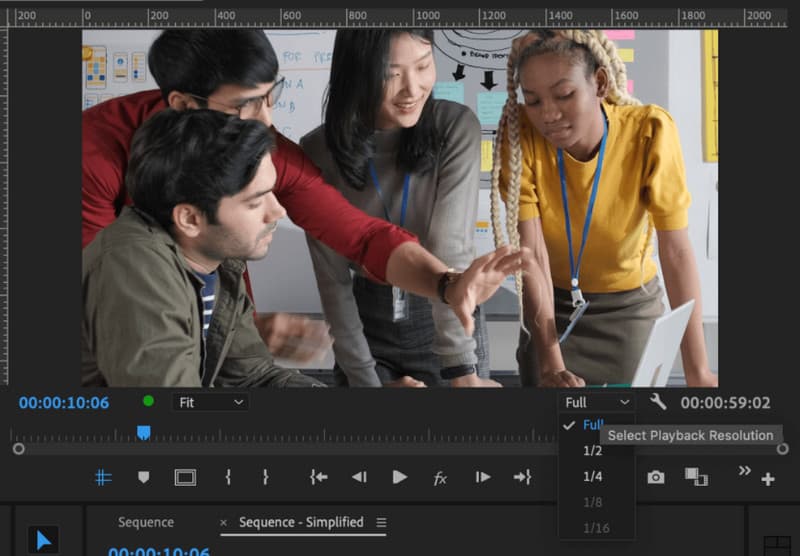Click the Mark Out bracket icon
Screen dimensions: 800x556
click(x=265, y=478)
